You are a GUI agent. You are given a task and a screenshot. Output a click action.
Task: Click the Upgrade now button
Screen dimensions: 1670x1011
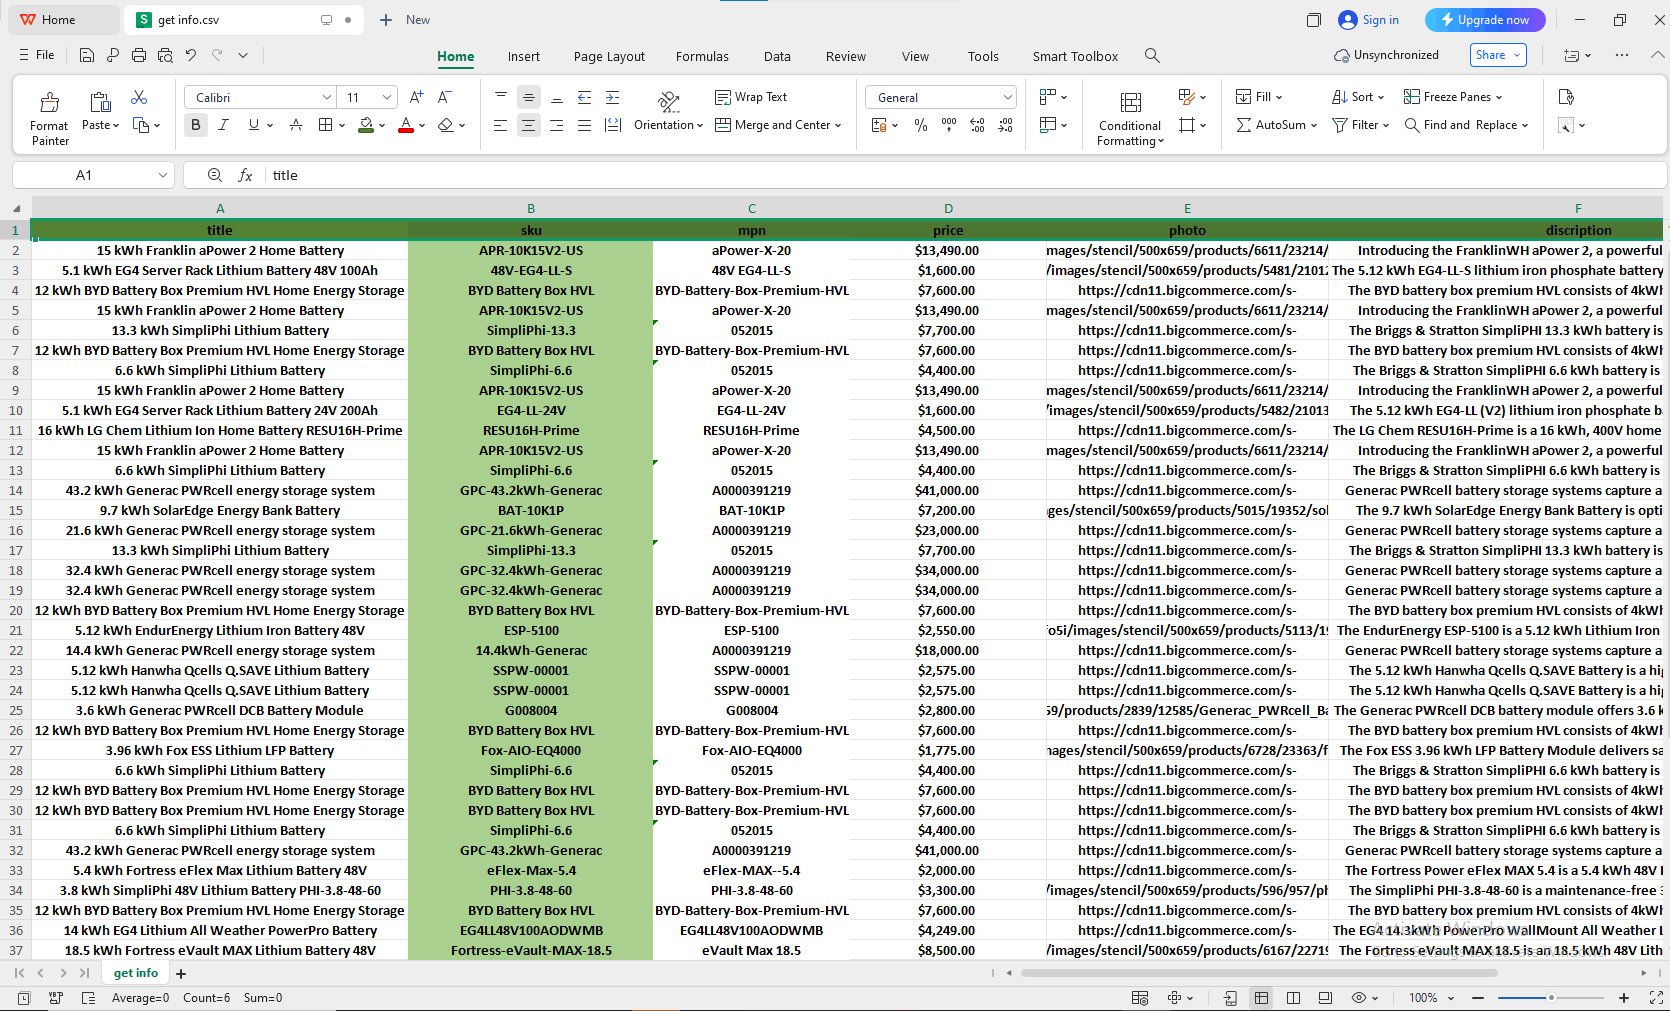[x=1484, y=20]
